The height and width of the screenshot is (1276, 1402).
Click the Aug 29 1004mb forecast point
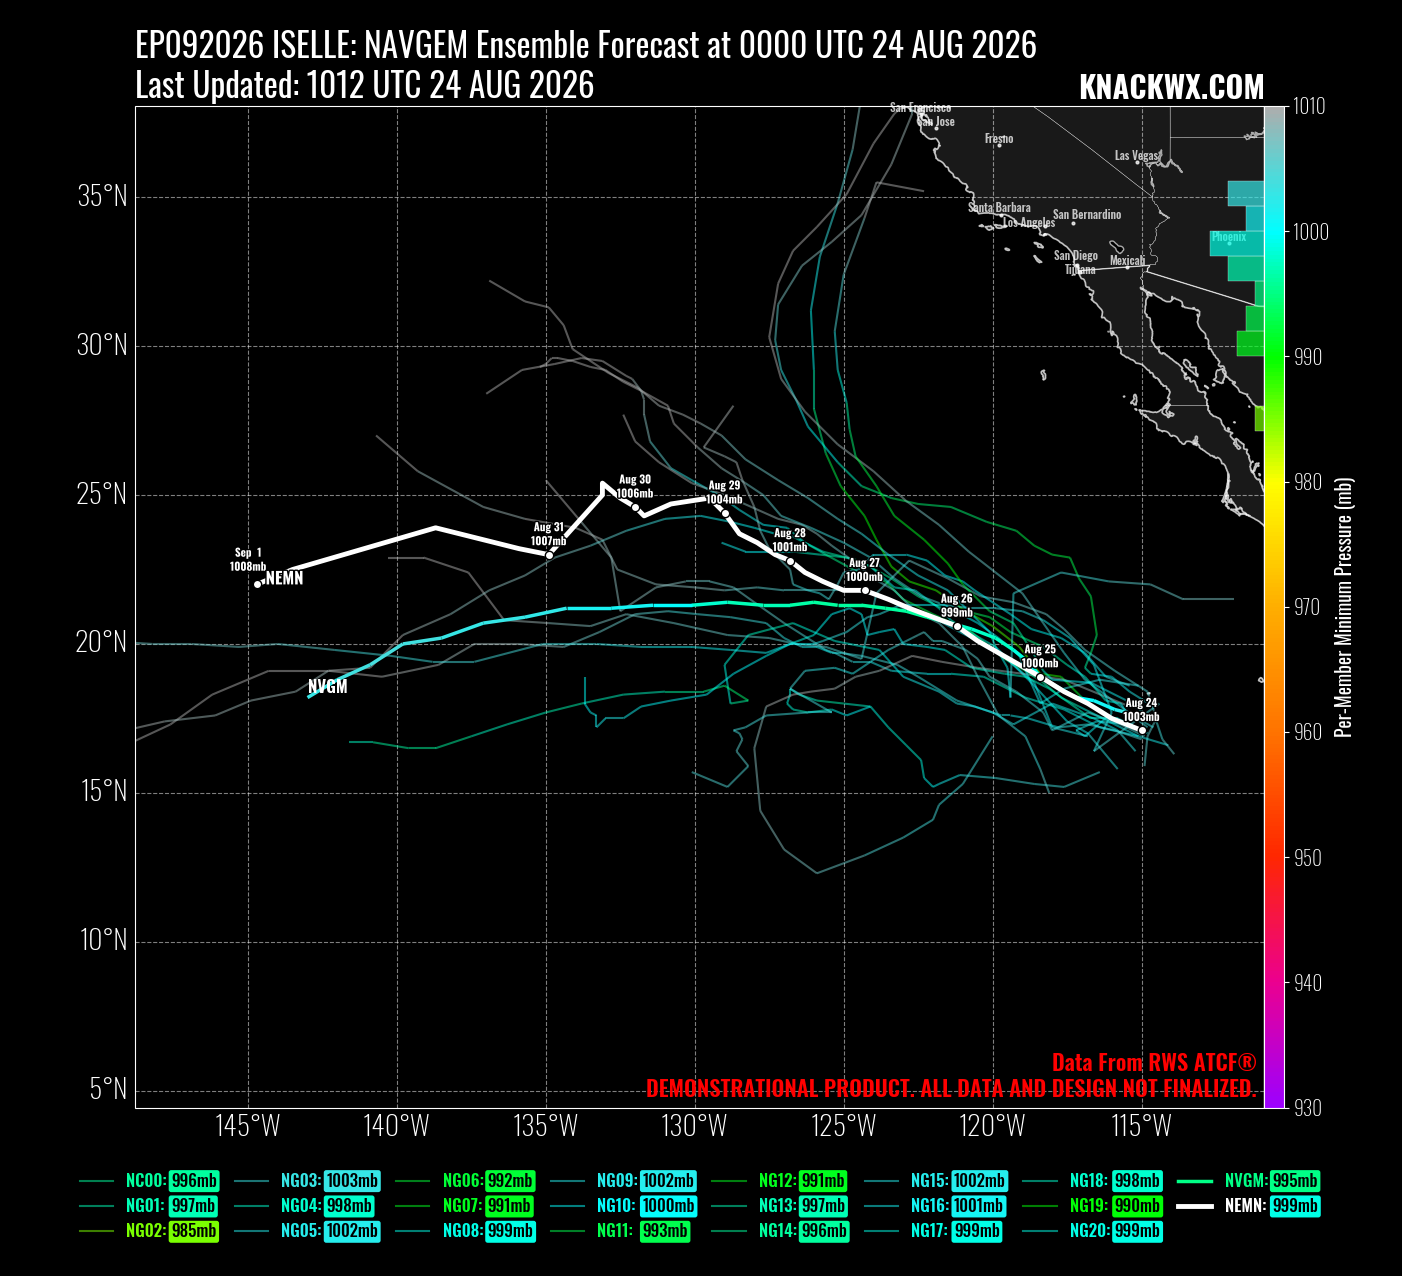pos(725,513)
